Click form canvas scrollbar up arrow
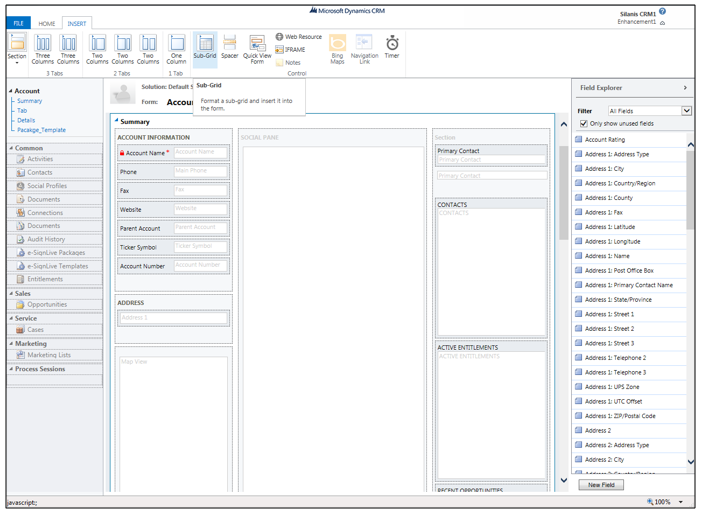 [564, 124]
